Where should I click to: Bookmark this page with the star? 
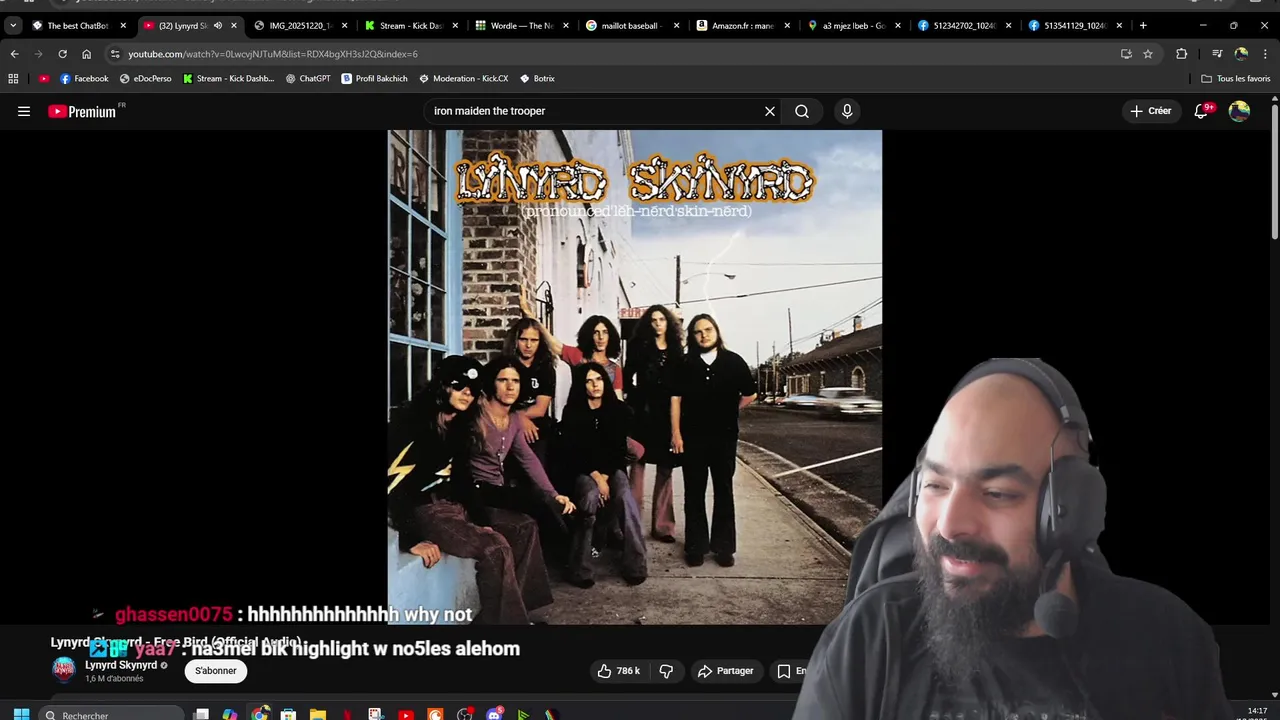(x=1148, y=54)
